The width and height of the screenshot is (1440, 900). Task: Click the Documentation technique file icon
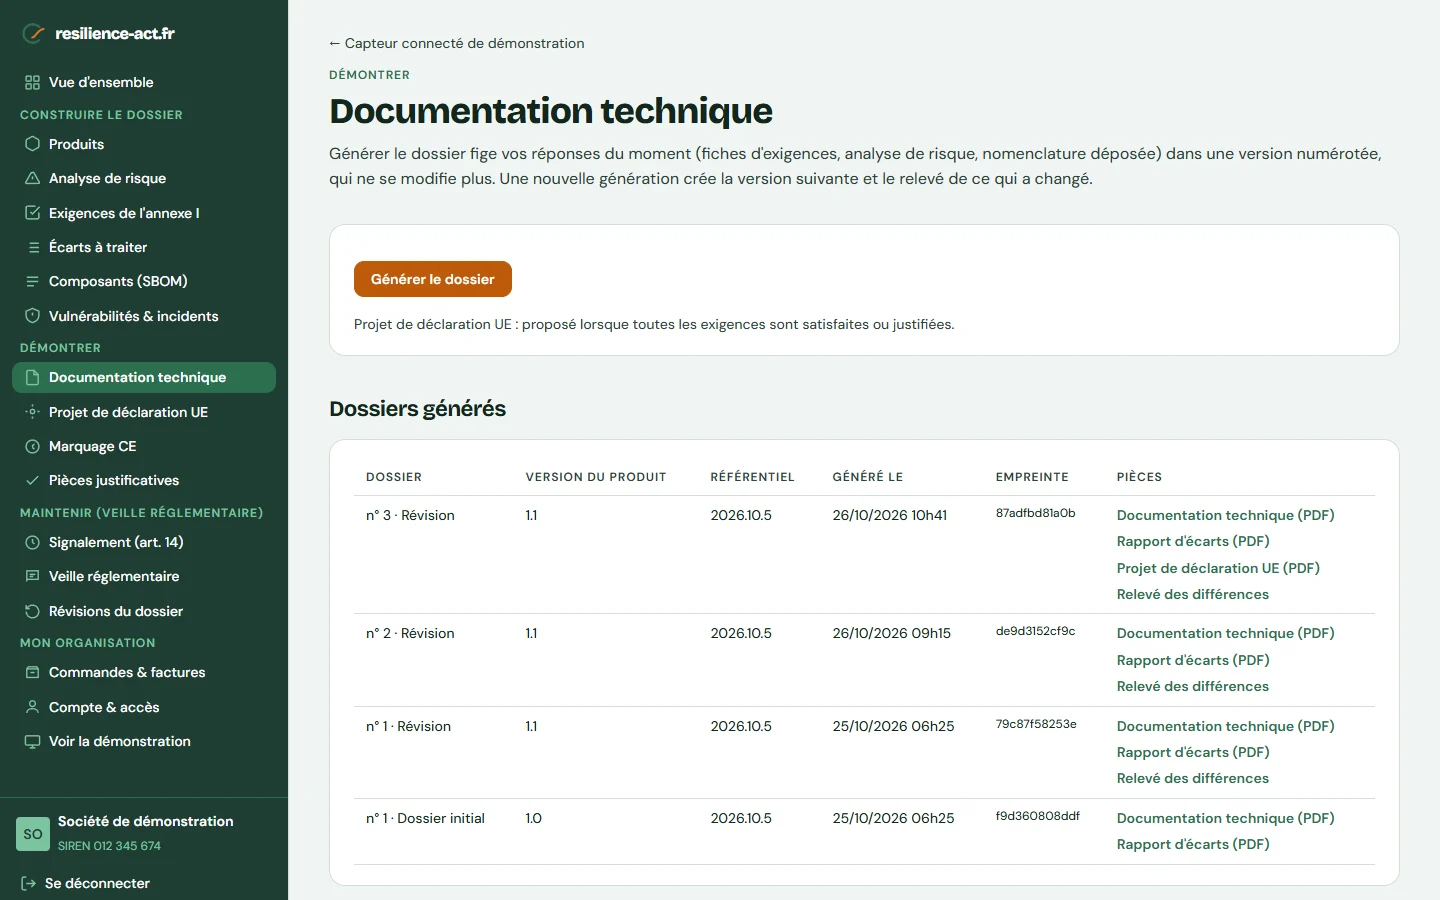click(x=32, y=377)
